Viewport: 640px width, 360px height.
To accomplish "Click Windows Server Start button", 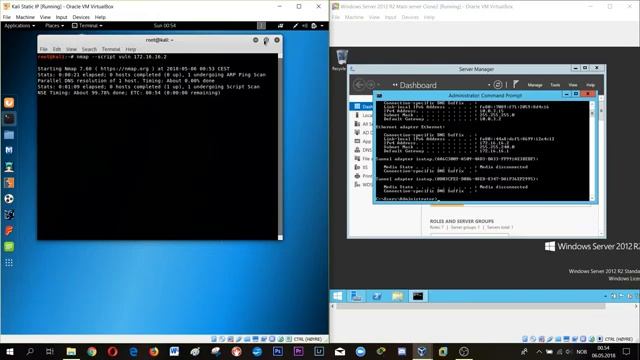I will pos(338,296).
